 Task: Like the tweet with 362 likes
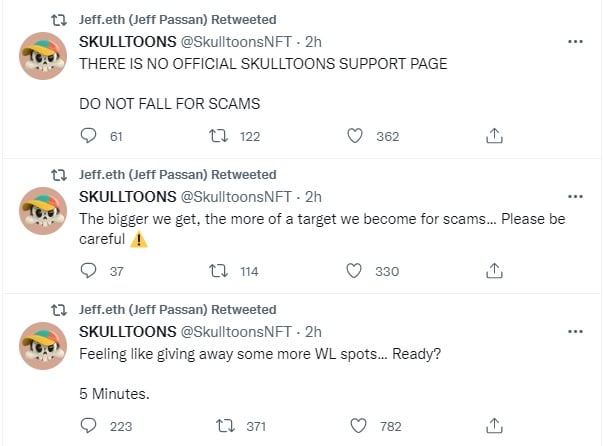pos(352,136)
